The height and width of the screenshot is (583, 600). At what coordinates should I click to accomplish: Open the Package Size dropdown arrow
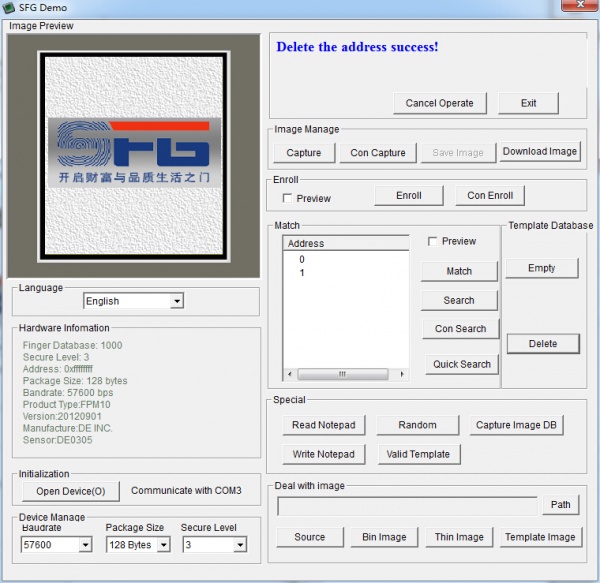[x=164, y=545]
